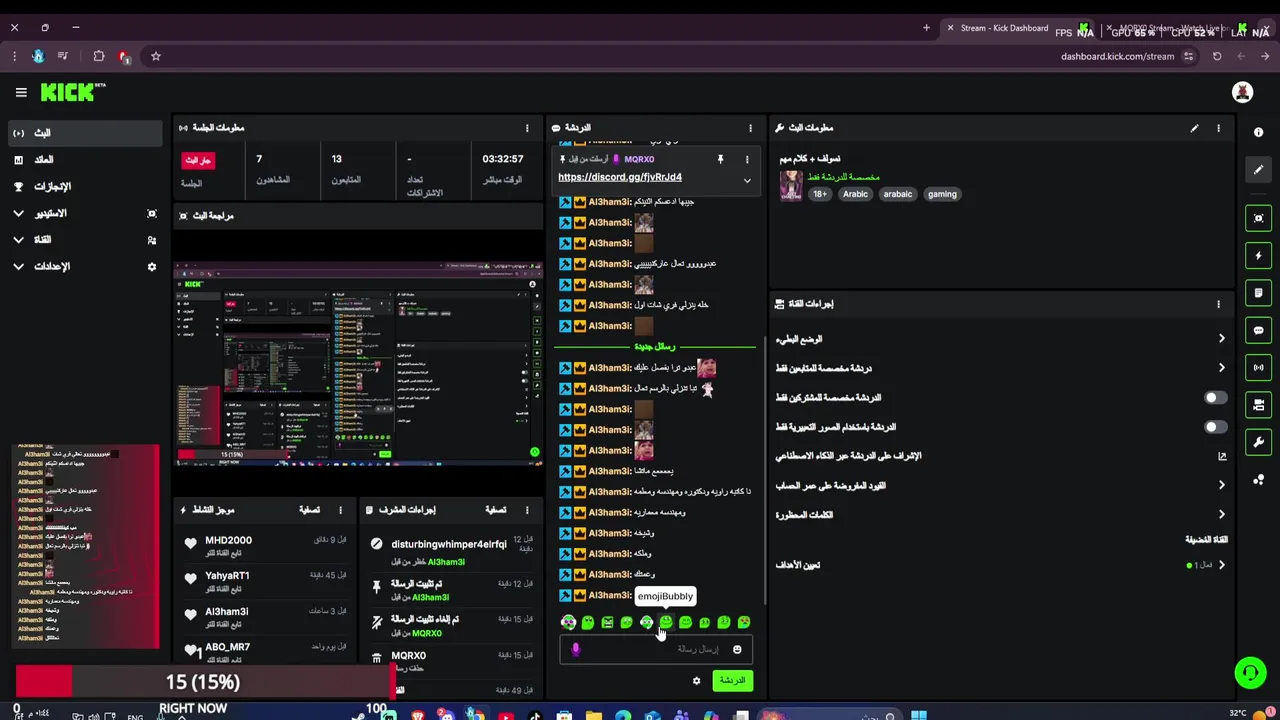Expand the set goals chevron
1280x720 pixels.
[1221, 565]
